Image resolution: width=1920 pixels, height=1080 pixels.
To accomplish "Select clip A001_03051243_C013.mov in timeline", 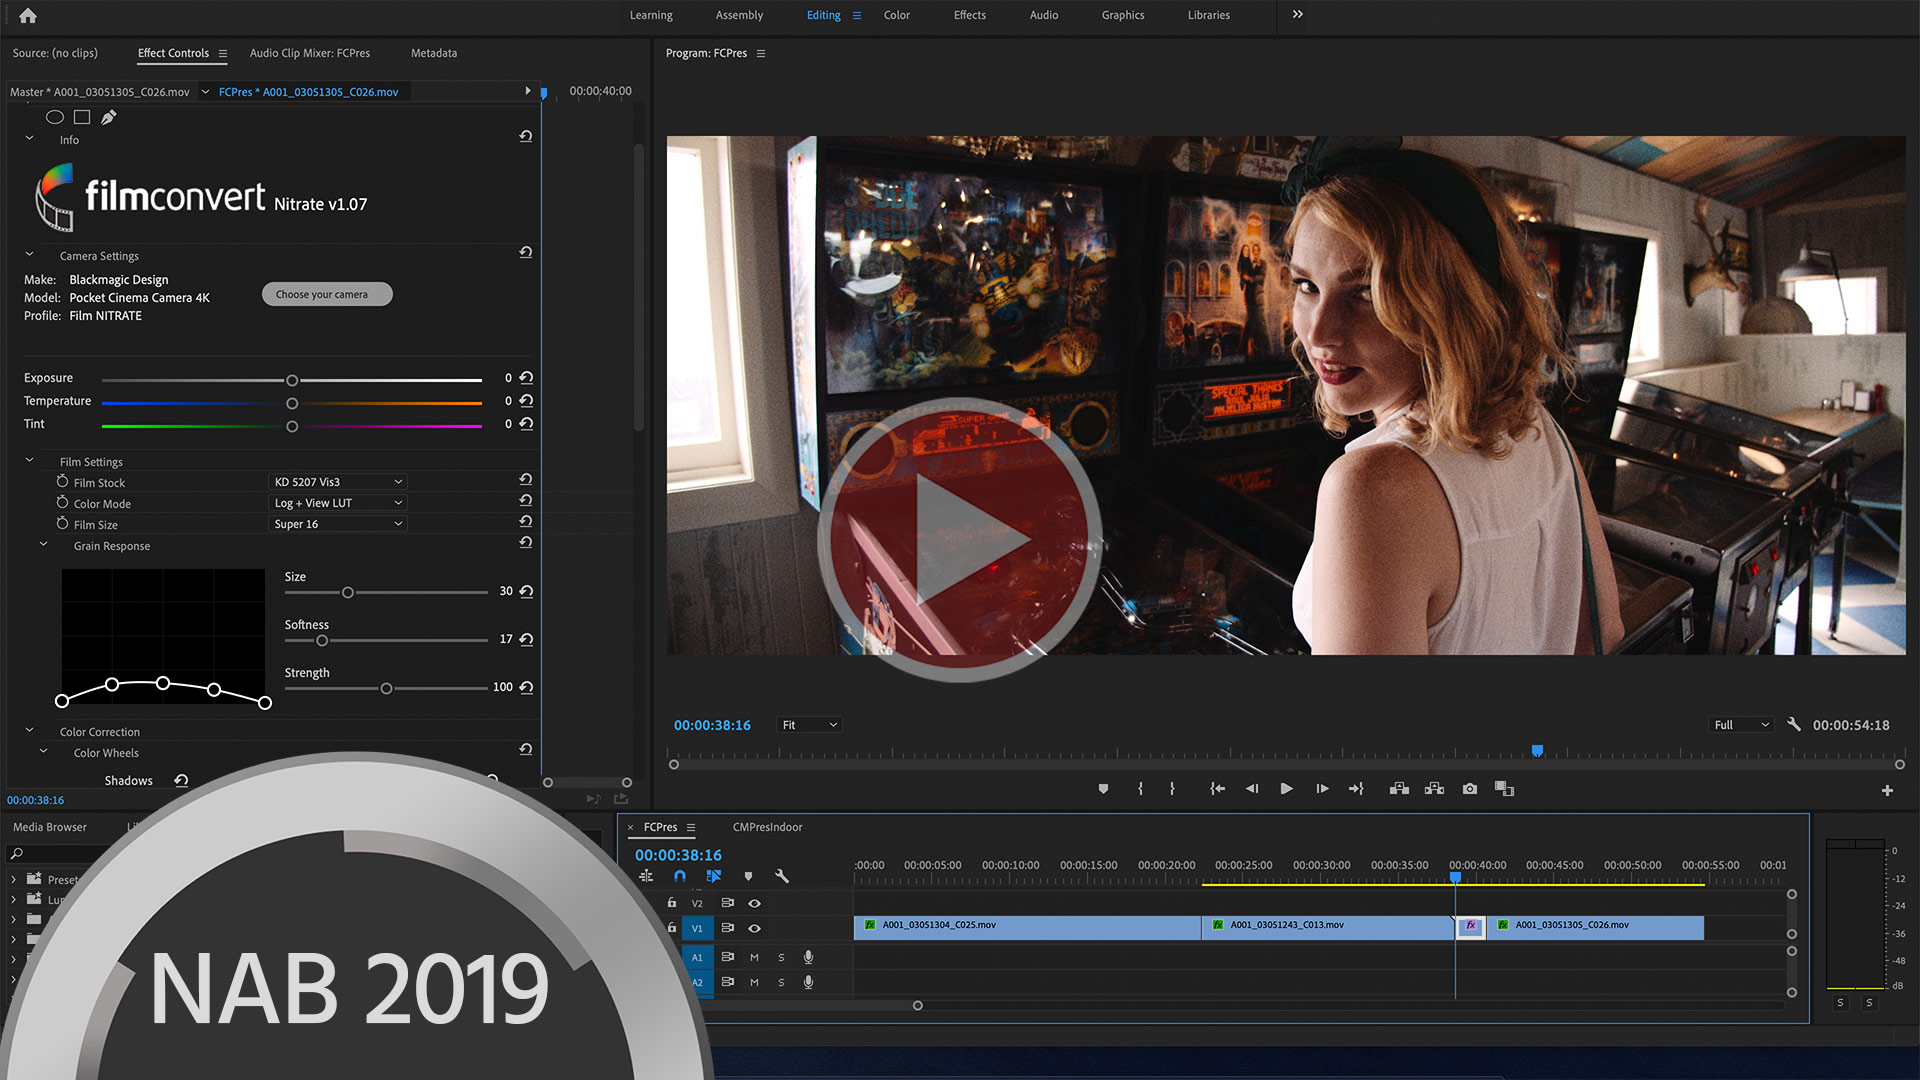I will coord(1327,927).
